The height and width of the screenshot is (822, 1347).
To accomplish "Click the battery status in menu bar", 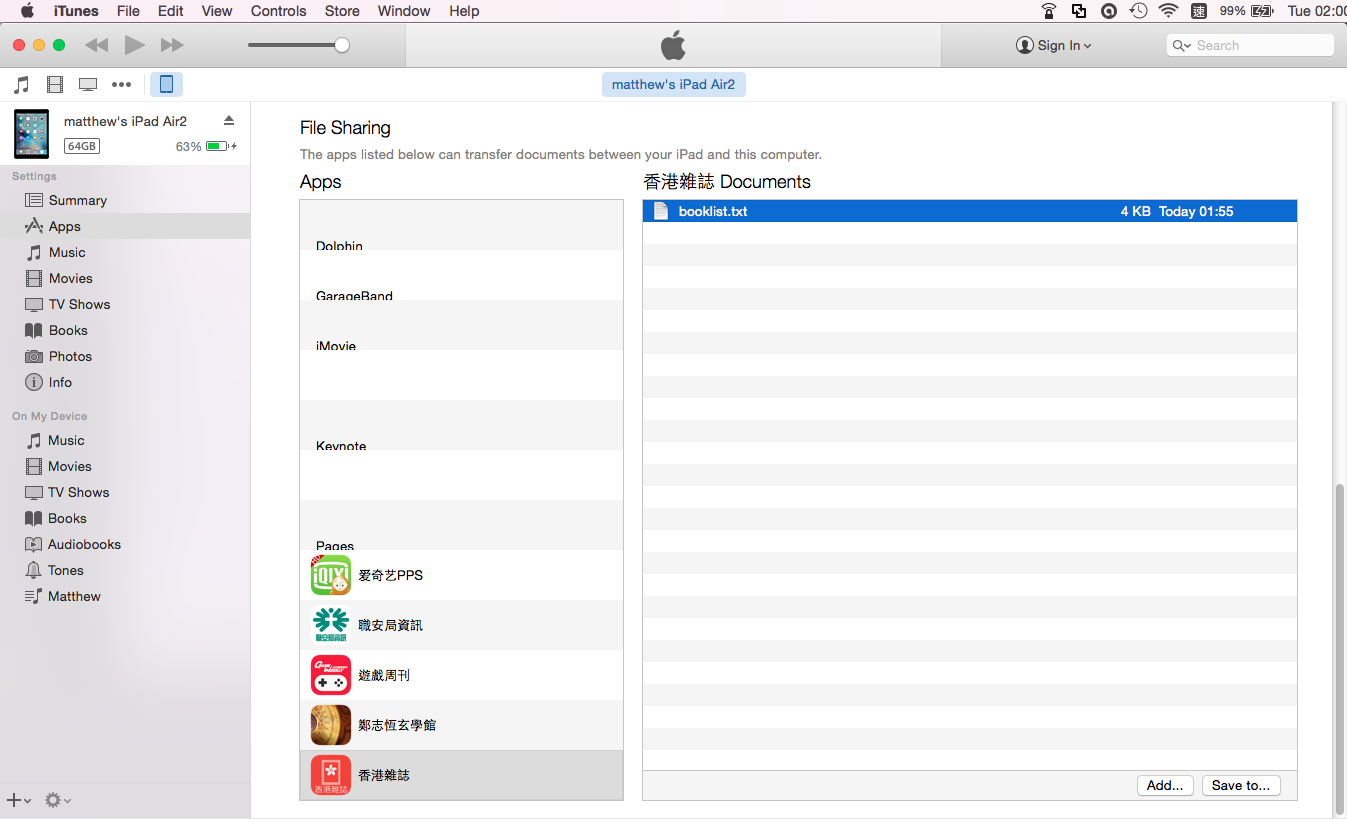I will [1246, 11].
